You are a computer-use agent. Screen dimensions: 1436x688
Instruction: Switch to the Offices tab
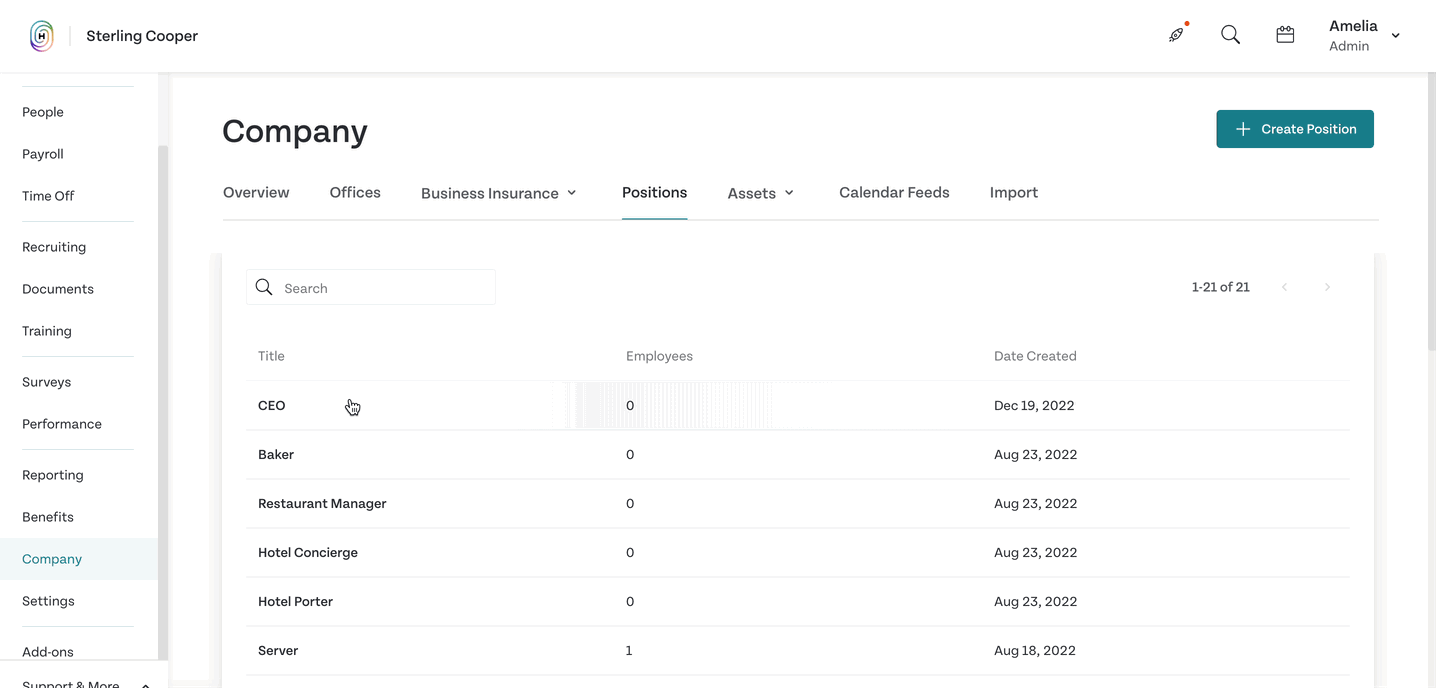tap(355, 192)
